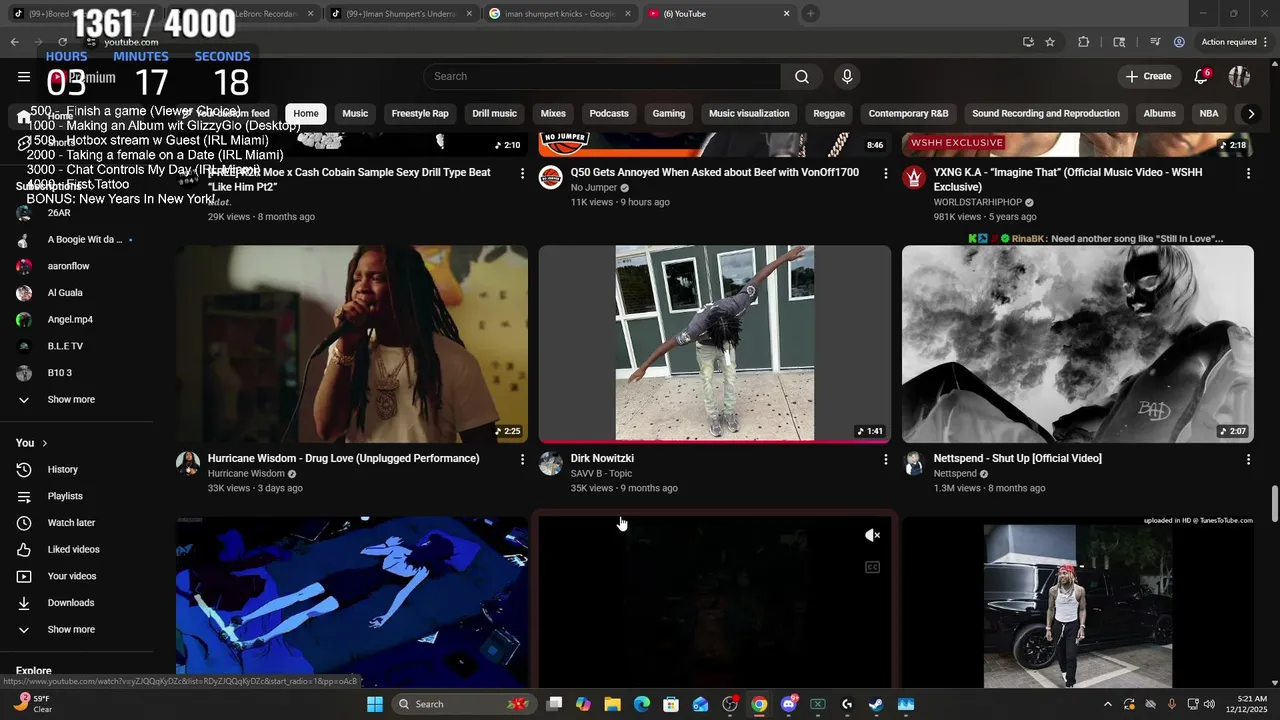The width and height of the screenshot is (1280, 720).
Task: Open the Windows Start menu
Action: [x=374, y=704]
